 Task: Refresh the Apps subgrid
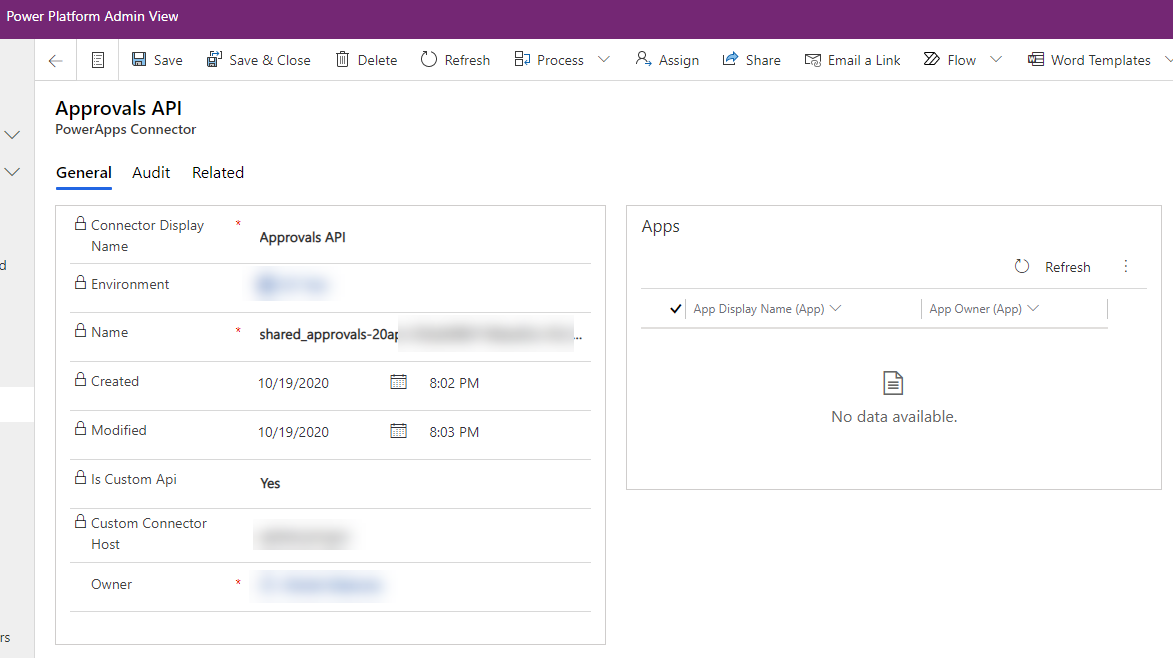click(1056, 266)
